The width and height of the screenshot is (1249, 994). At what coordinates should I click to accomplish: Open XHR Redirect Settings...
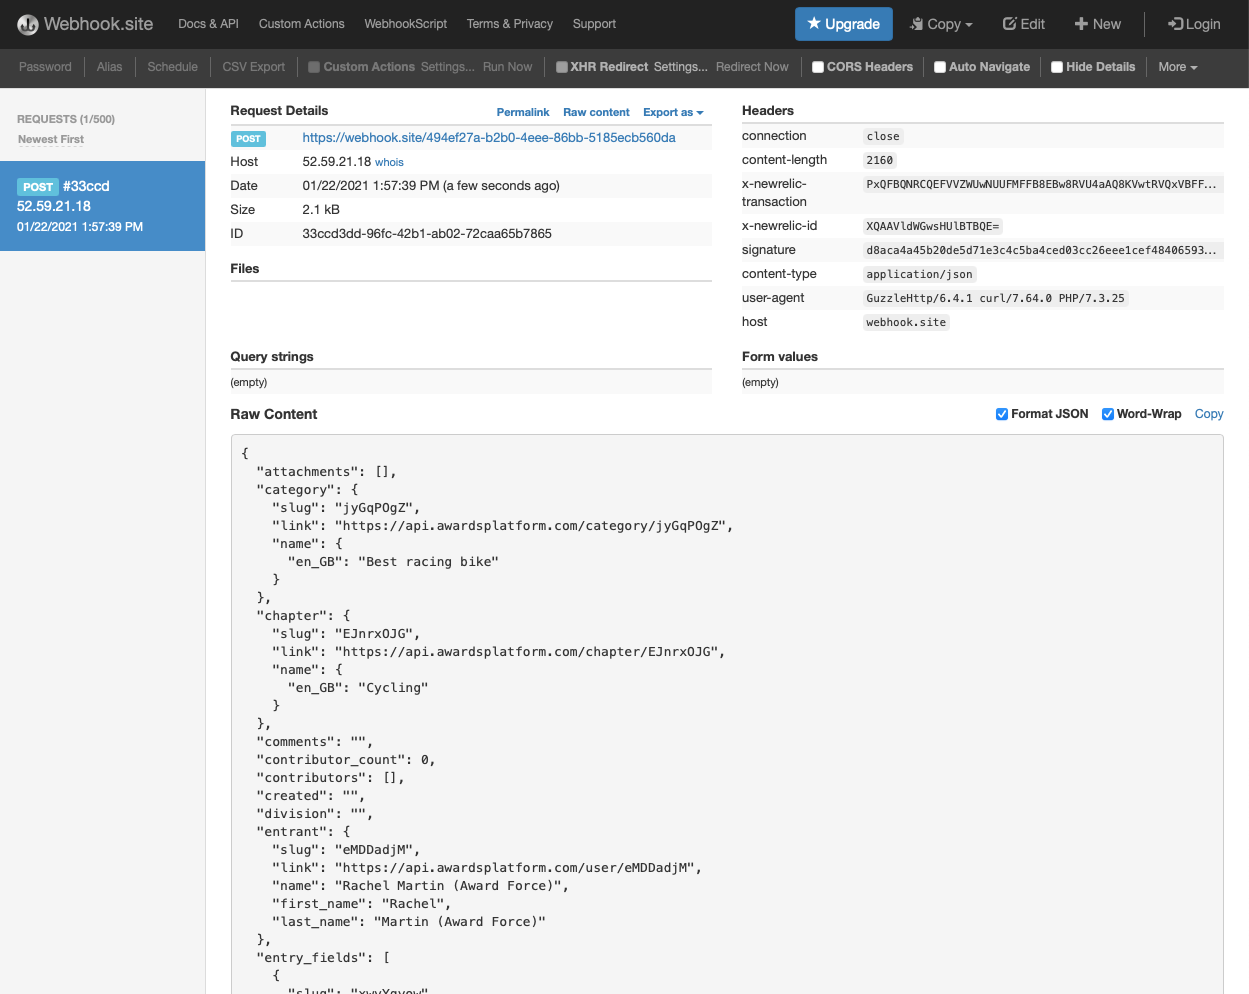click(x=680, y=67)
